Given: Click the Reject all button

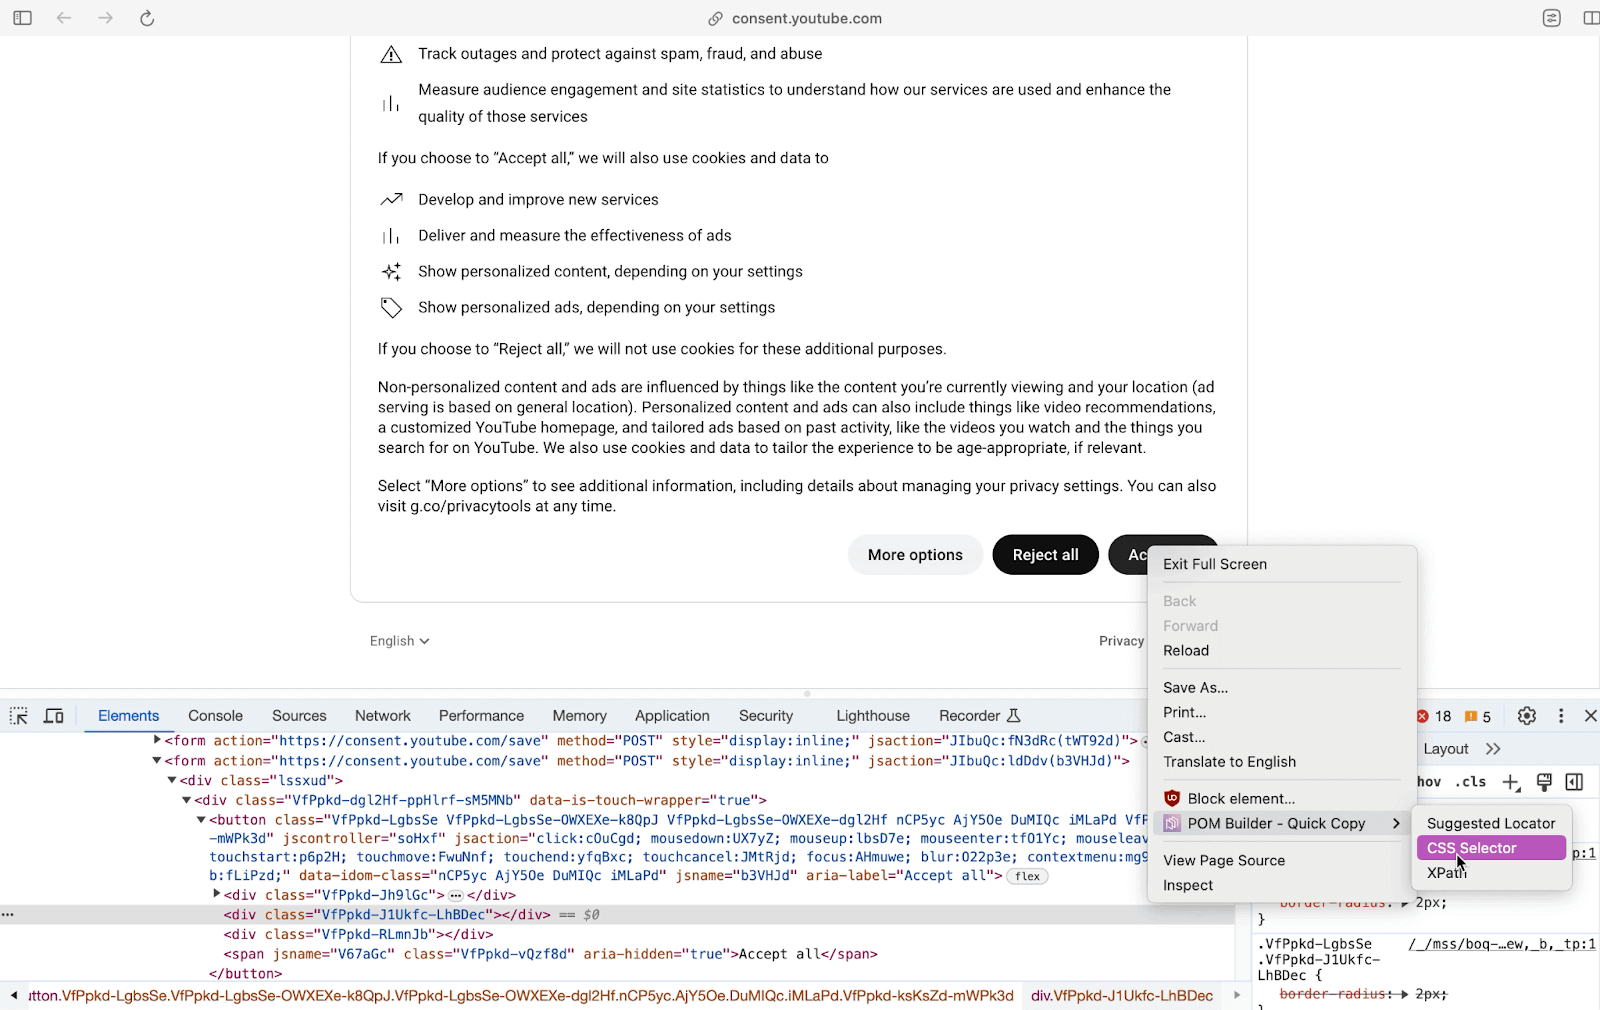Looking at the screenshot, I should pyautogui.click(x=1044, y=554).
